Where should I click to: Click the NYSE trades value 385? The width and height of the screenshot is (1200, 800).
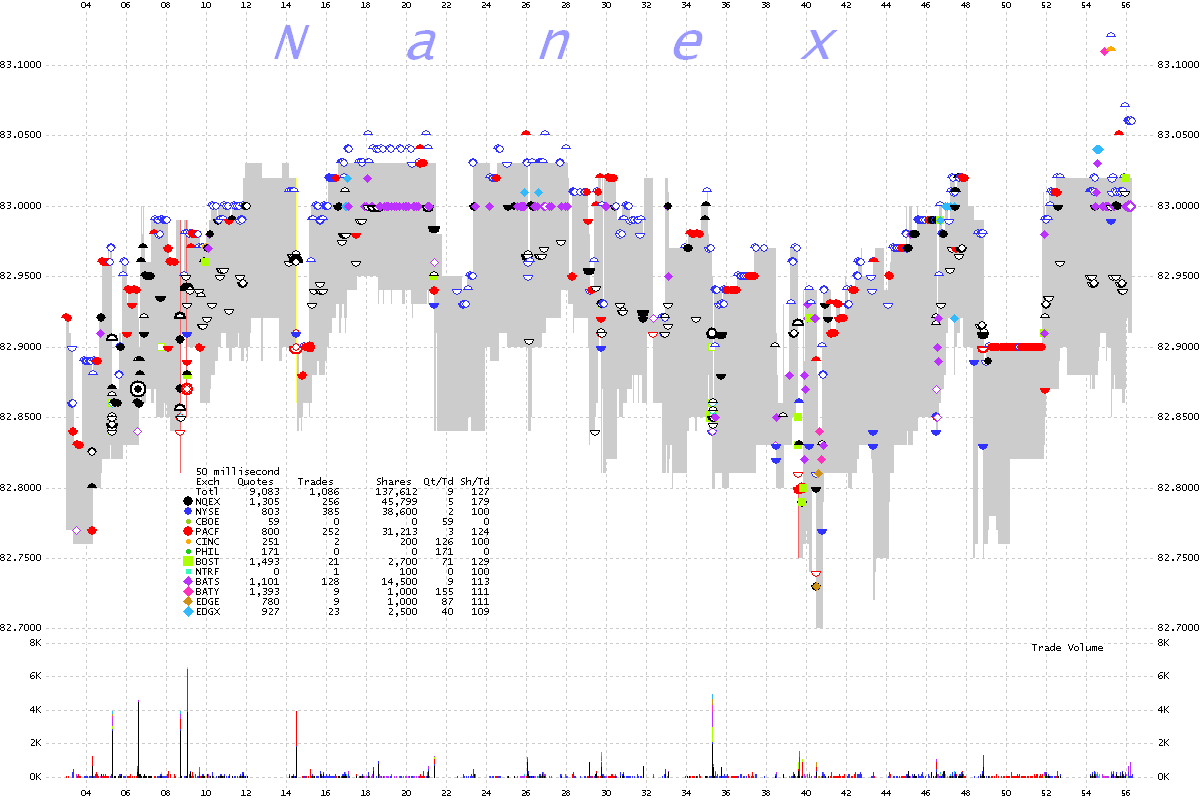click(x=330, y=511)
